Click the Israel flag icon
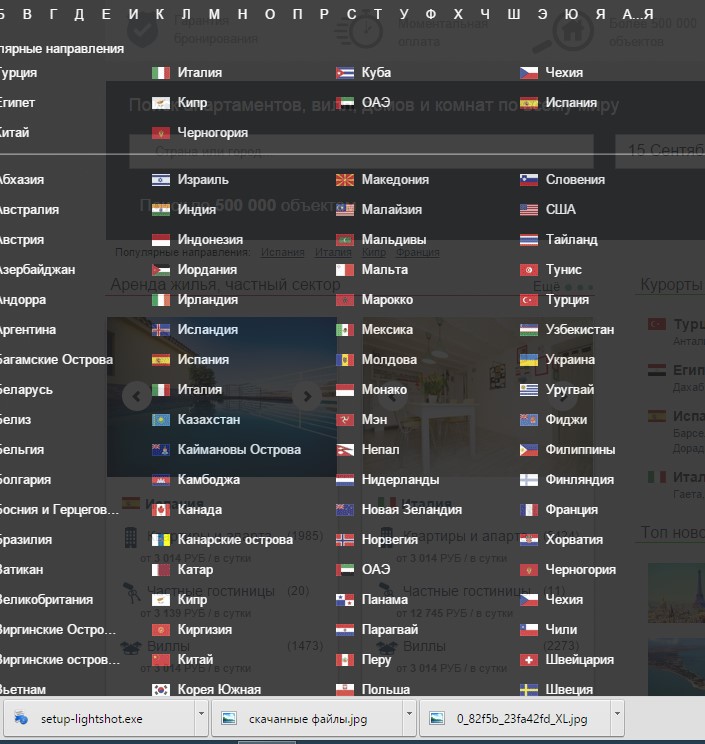The width and height of the screenshot is (705, 744). tap(161, 180)
